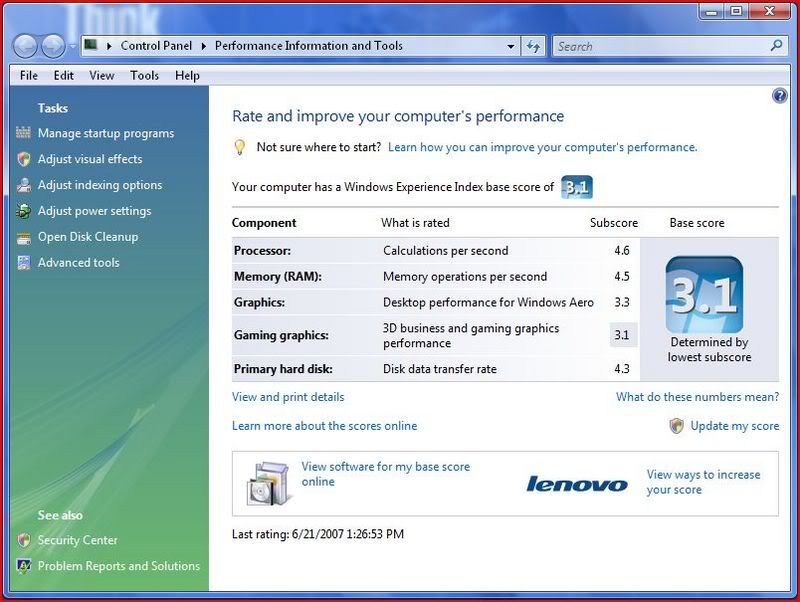Click the software box and disc icon
800x602 pixels.
(270, 483)
